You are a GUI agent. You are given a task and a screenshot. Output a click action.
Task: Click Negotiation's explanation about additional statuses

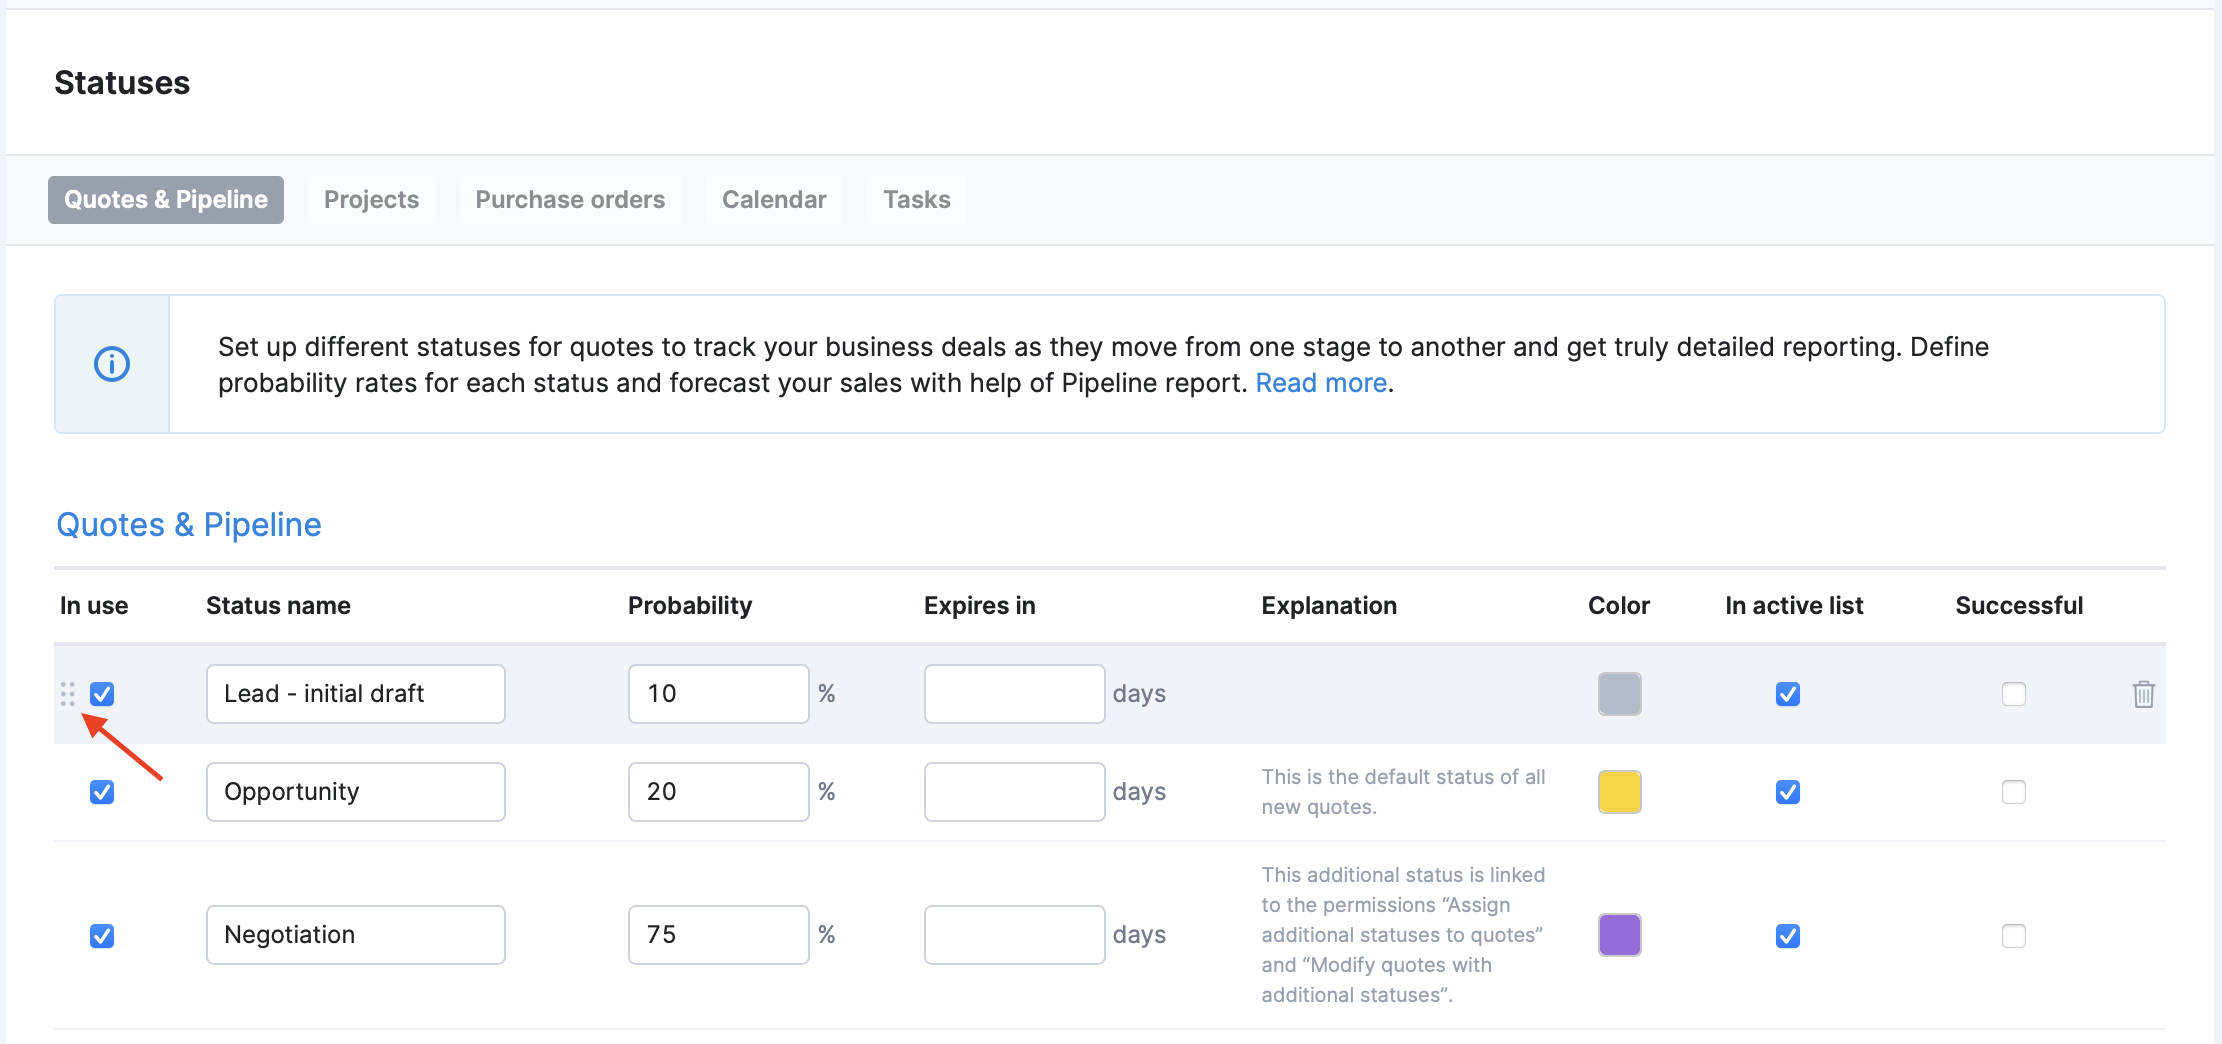point(1403,935)
